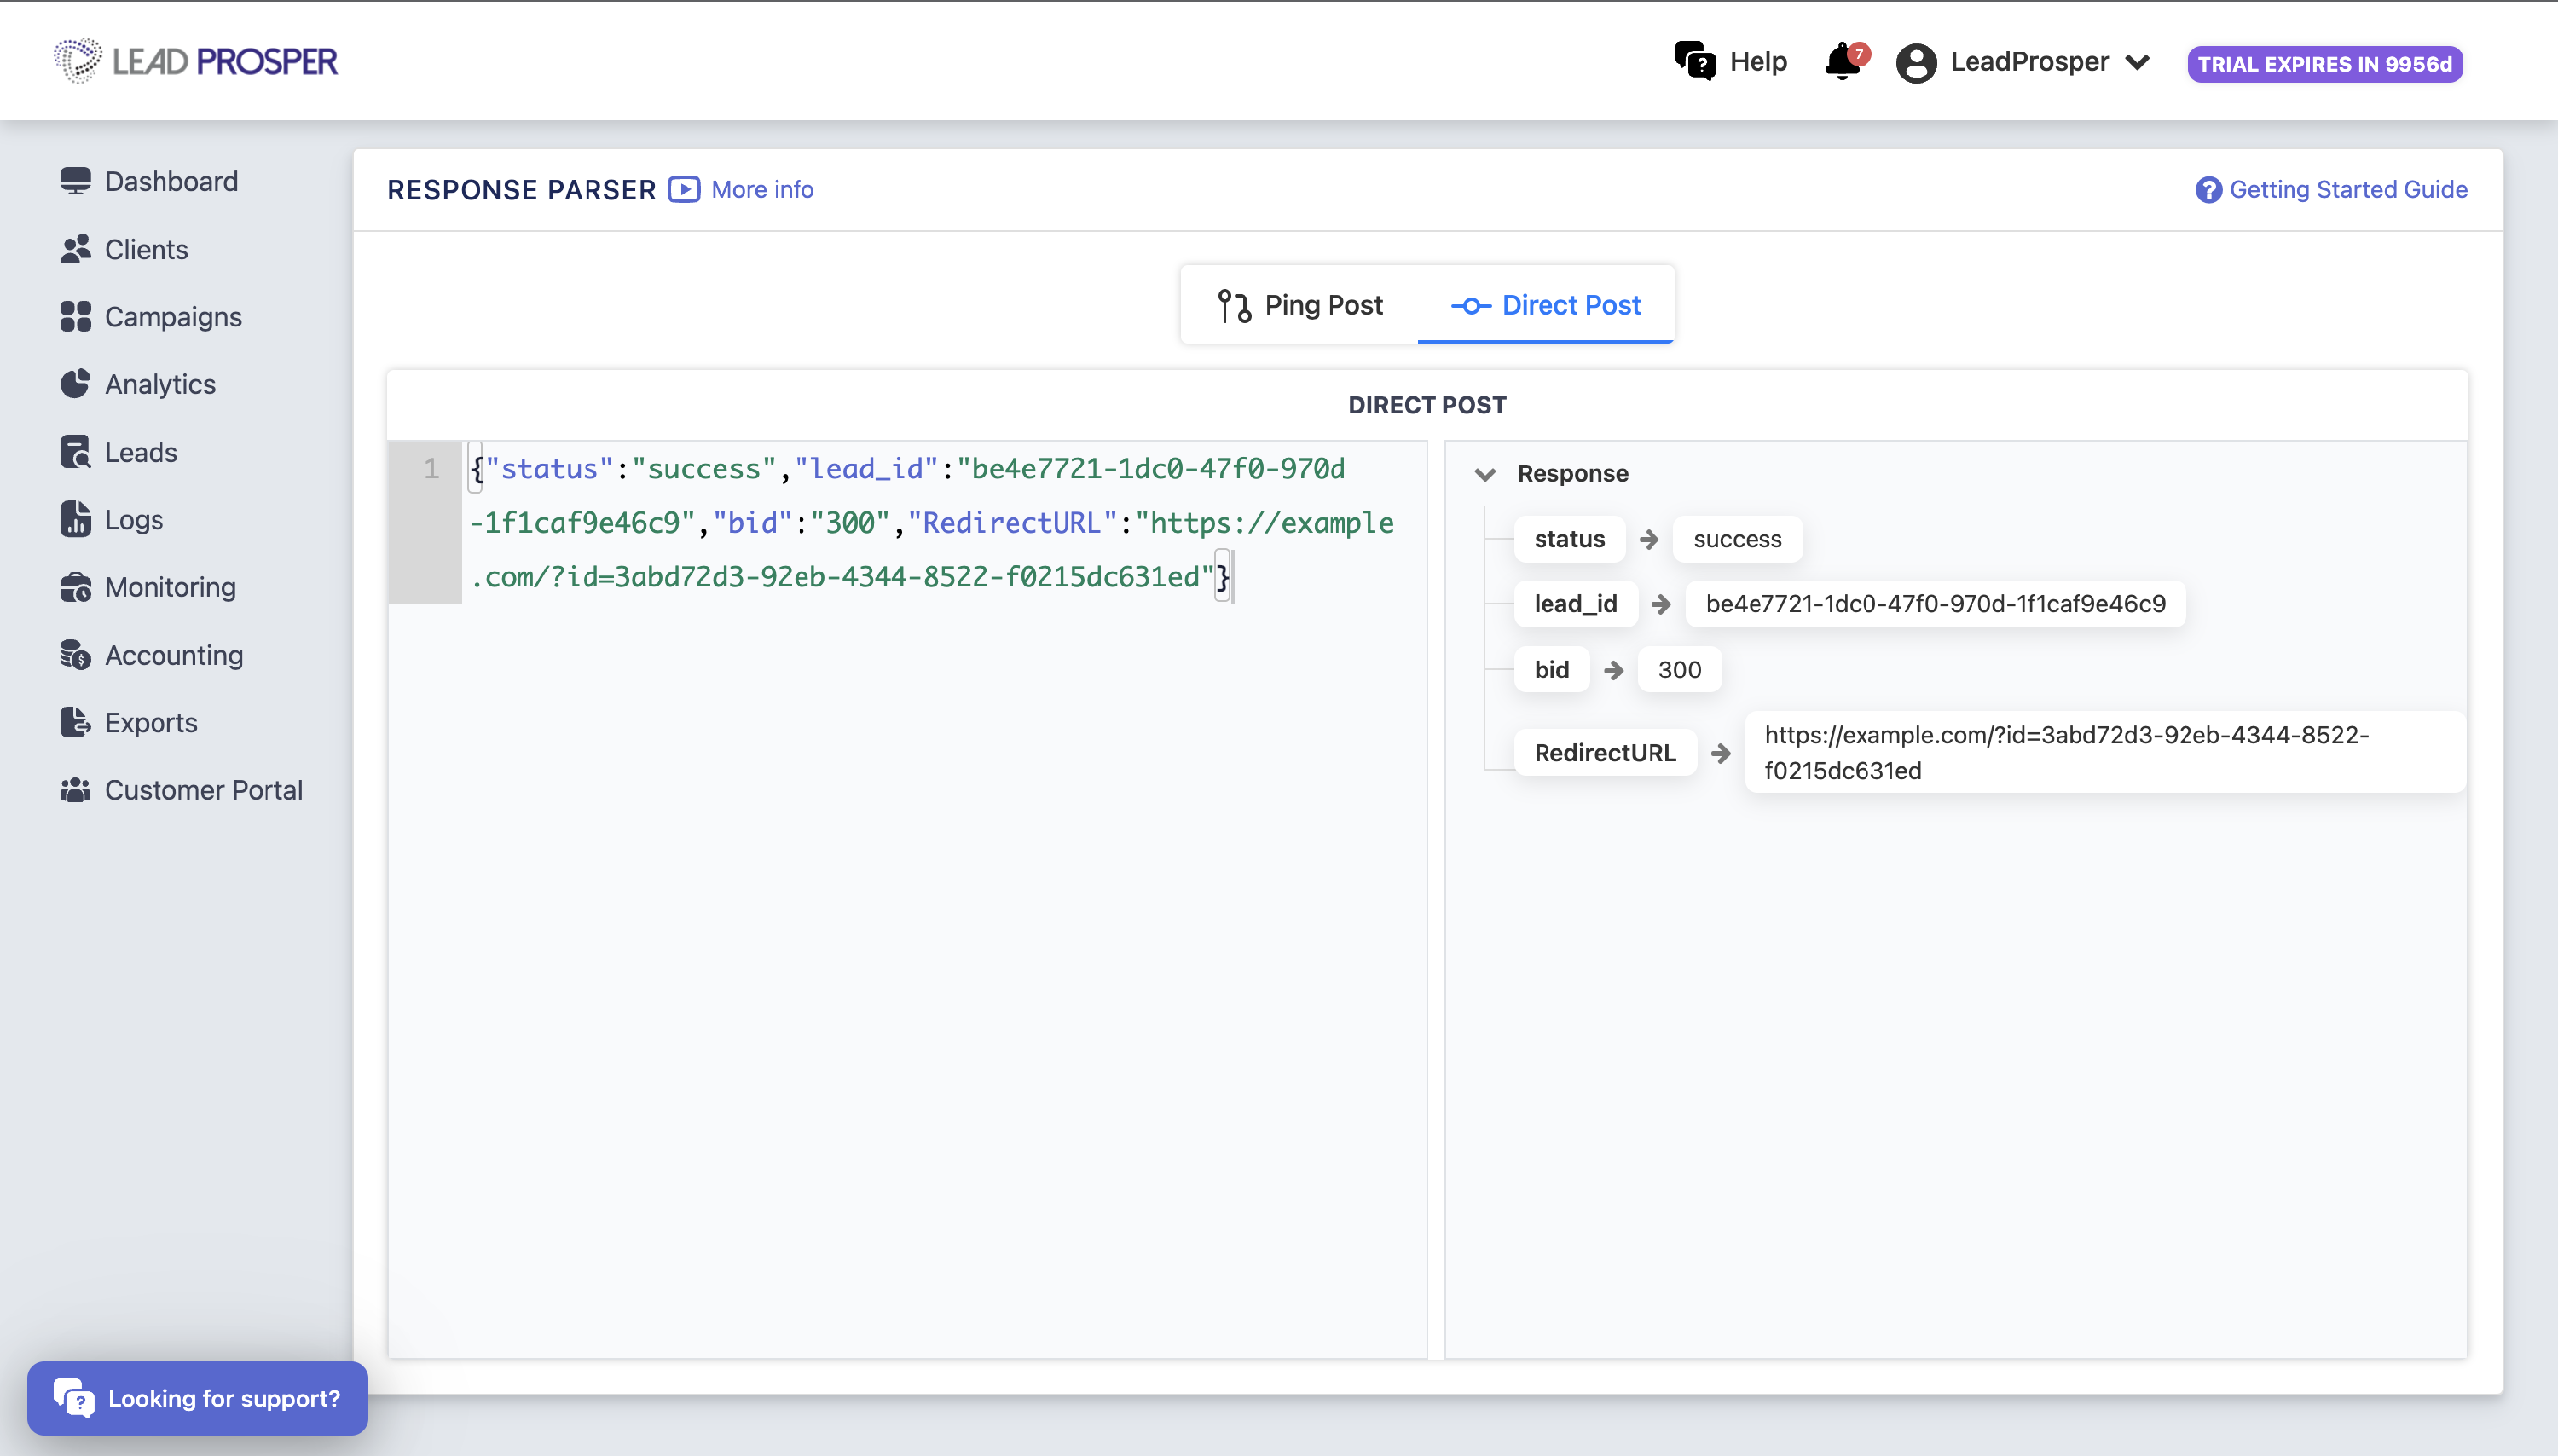The image size is (2558, 1456).
Task: Click arrow next to RedirectURL key
Action: point(1720,753)
